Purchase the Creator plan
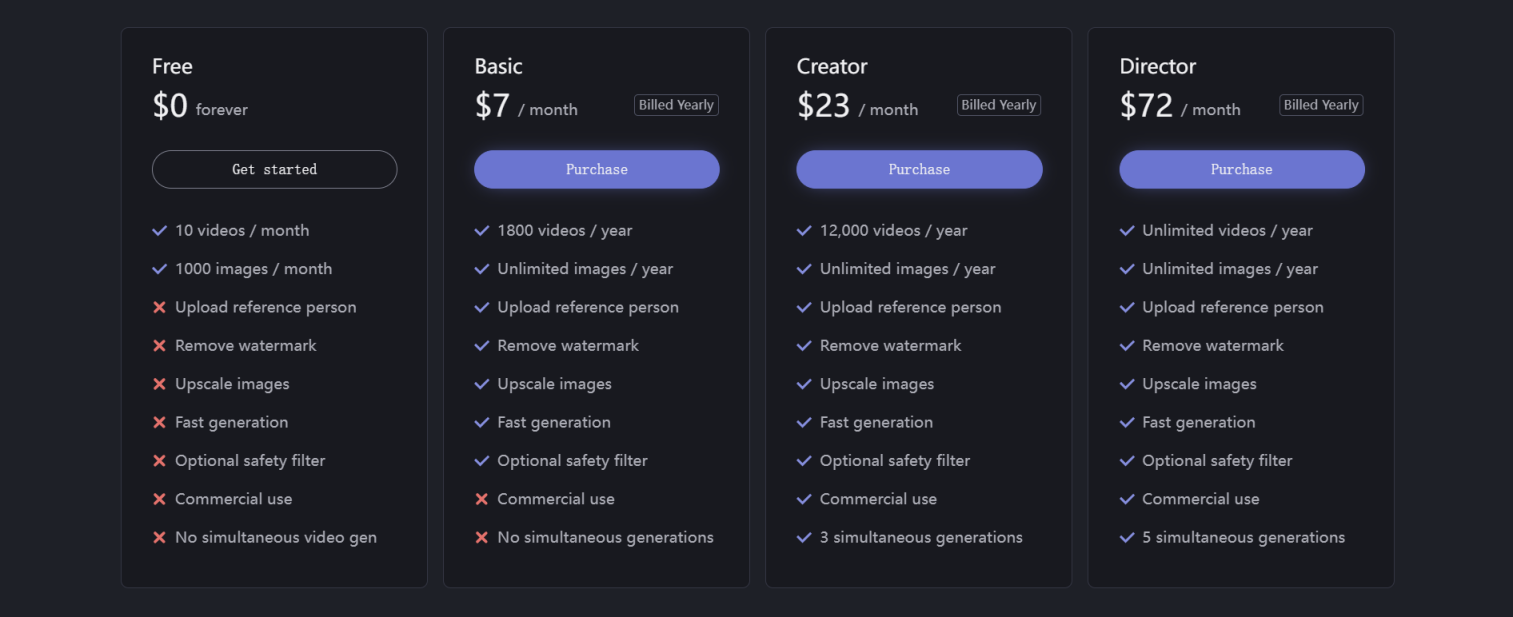1513x617 pixels. 919,169
